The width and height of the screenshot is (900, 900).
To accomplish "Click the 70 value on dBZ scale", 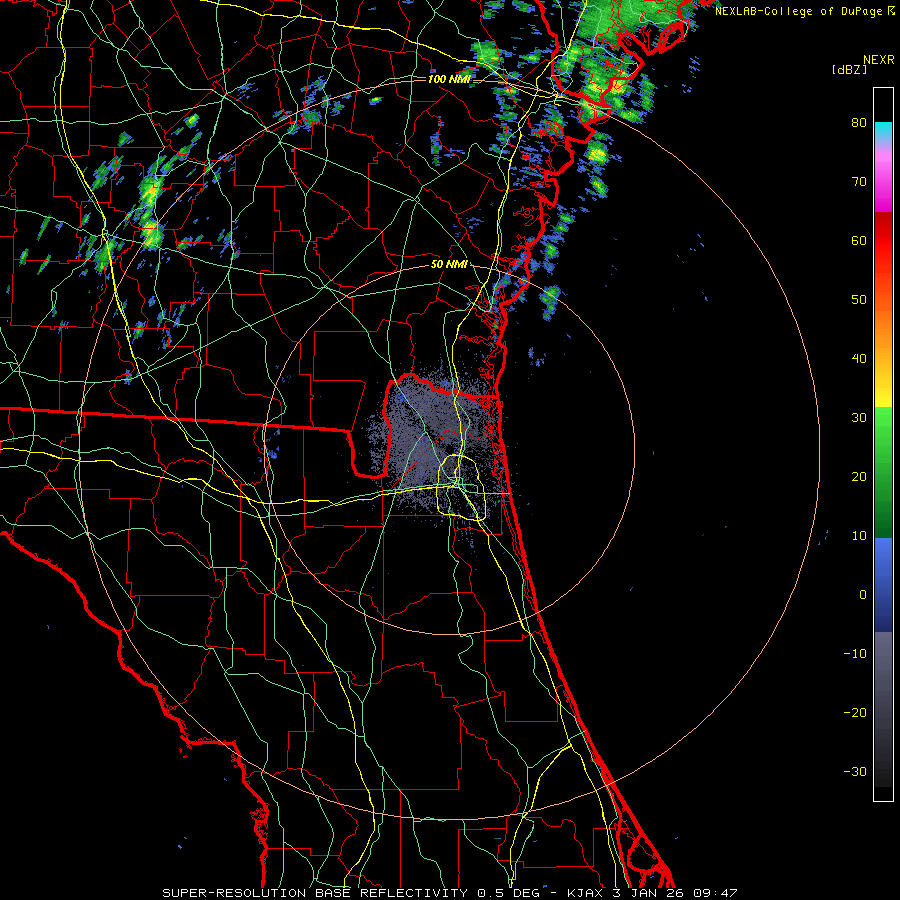I will tap(859, 182).
